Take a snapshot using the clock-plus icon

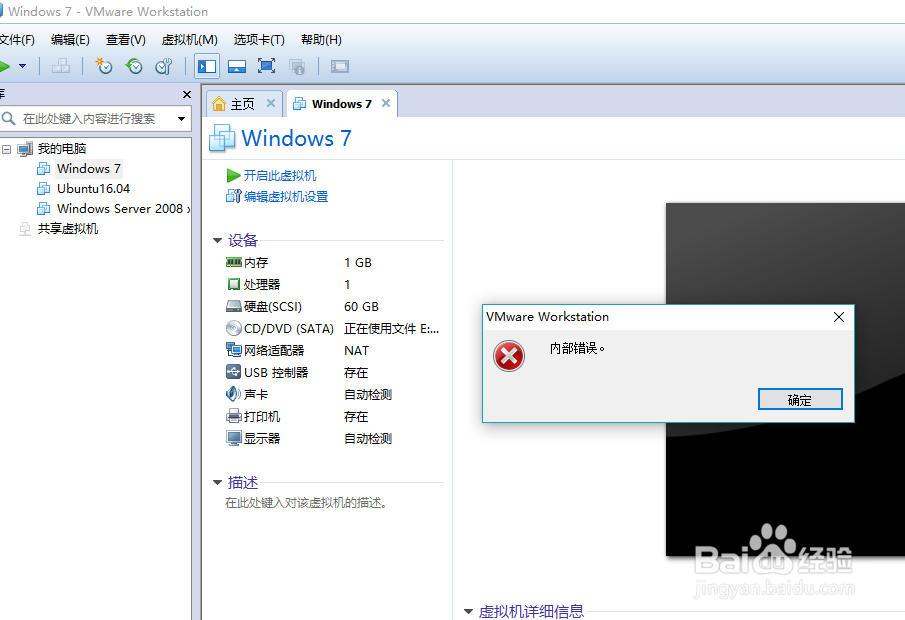104,66
